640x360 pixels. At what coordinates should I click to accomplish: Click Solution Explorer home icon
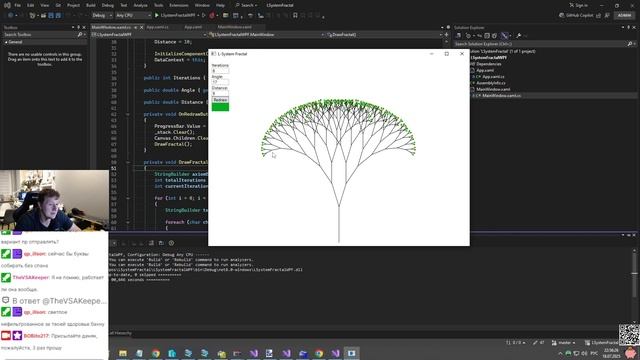[458, 36]
